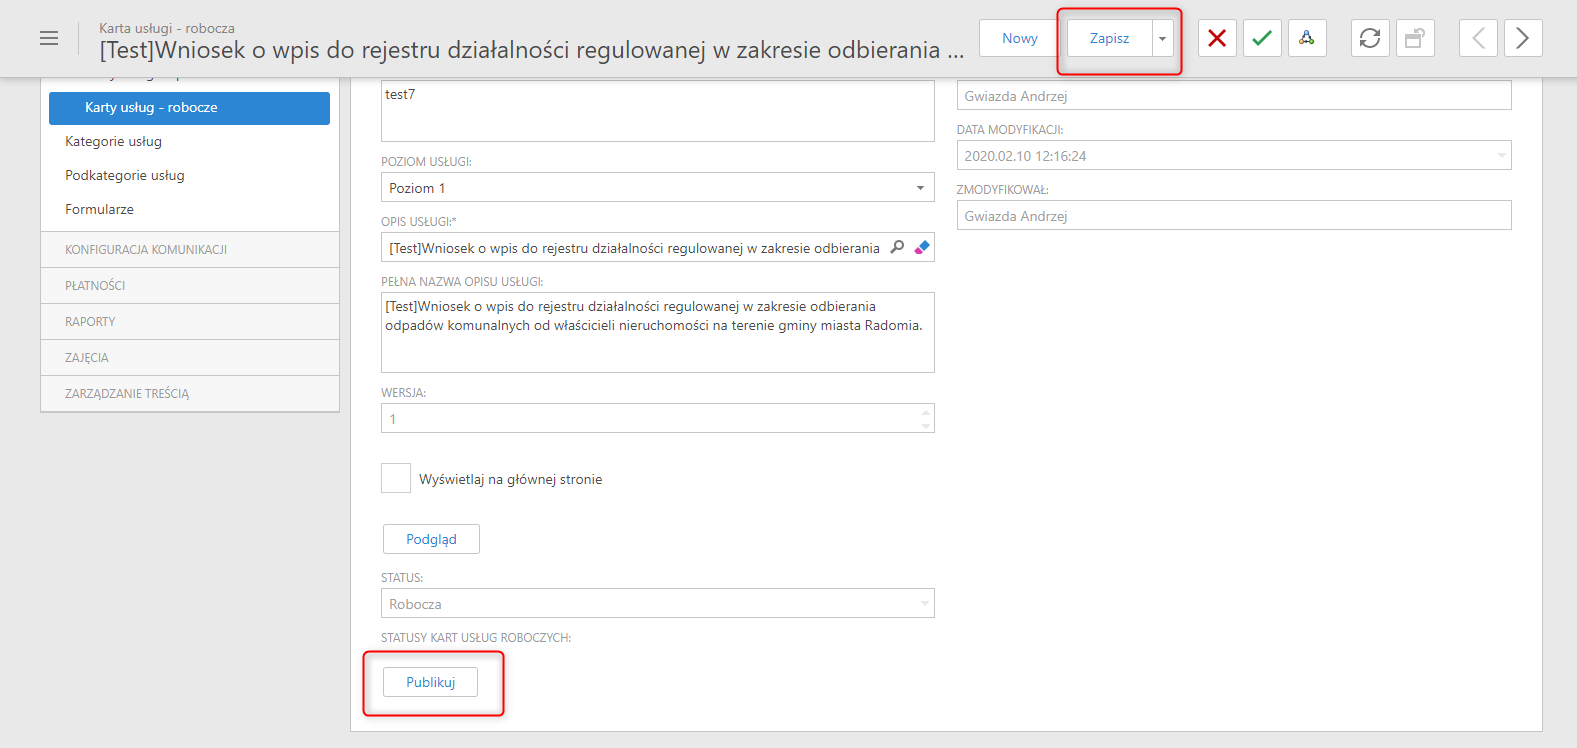Viewport: 1577px width, 748px height.
Task: Click the refresh icon in toolbar
Action: click(x=1370, y=38)
